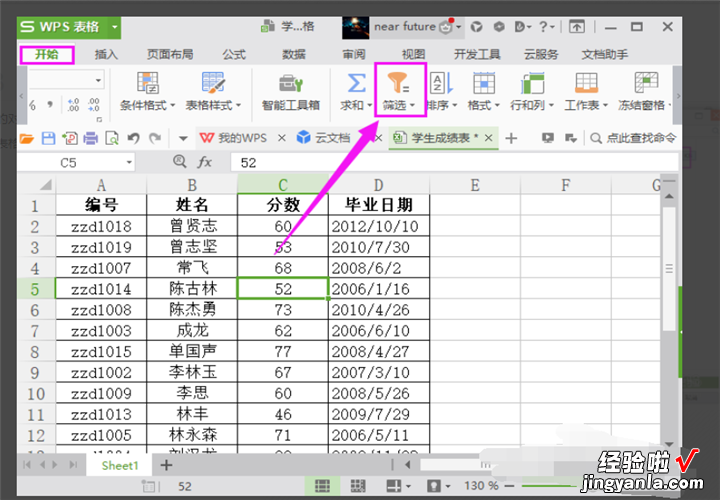Decrease decimal places icon
The image size is (720, 500).
[94, 105]
